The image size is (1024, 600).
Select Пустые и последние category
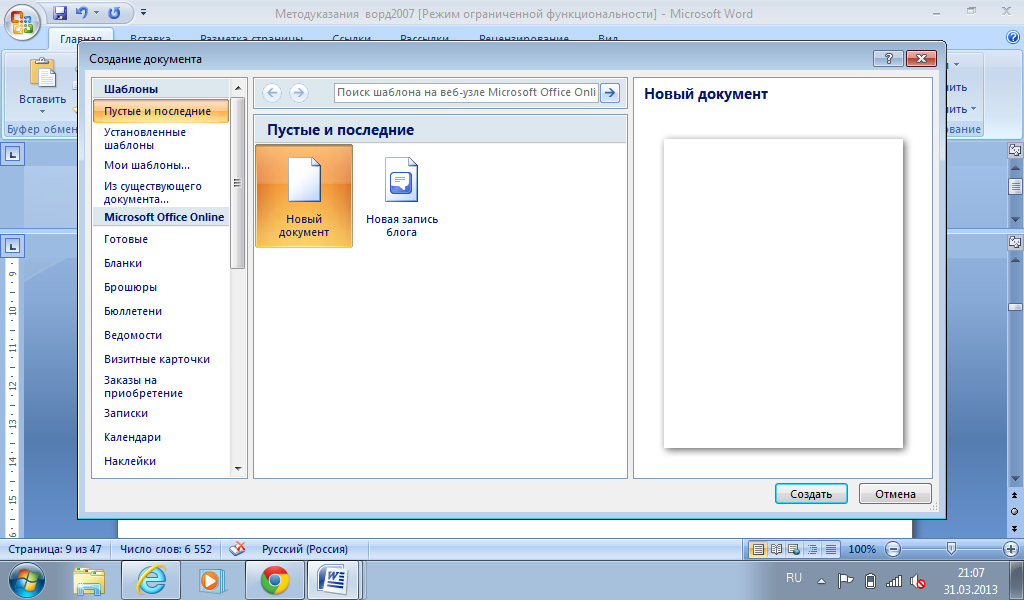click(x=161, y=111)
